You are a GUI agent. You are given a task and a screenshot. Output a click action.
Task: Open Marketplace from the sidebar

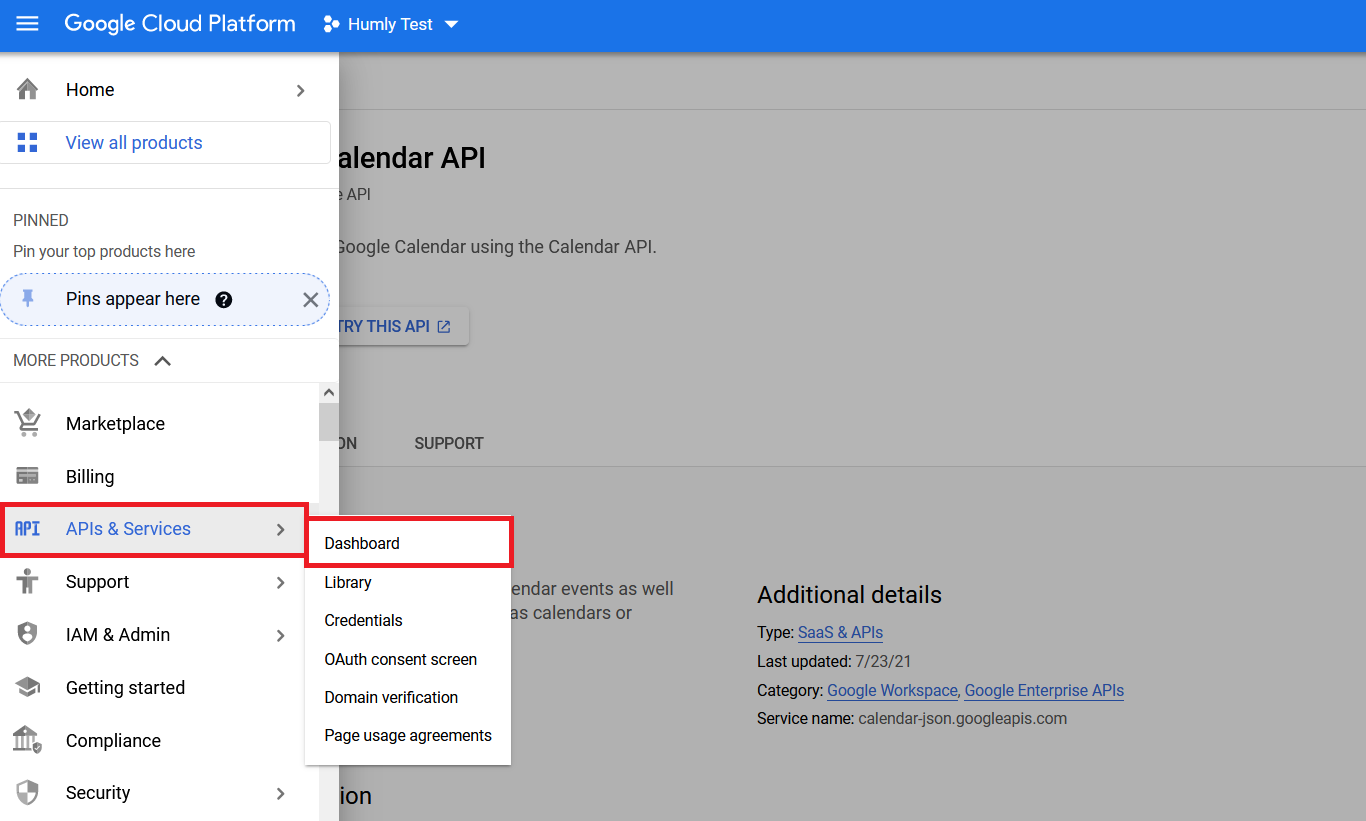pos(27,423)
